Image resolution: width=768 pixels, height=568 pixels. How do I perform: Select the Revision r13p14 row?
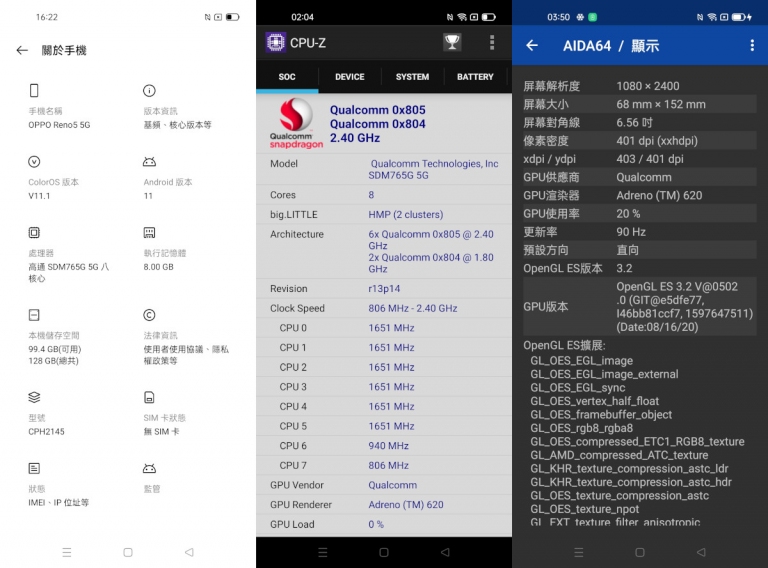384,288
